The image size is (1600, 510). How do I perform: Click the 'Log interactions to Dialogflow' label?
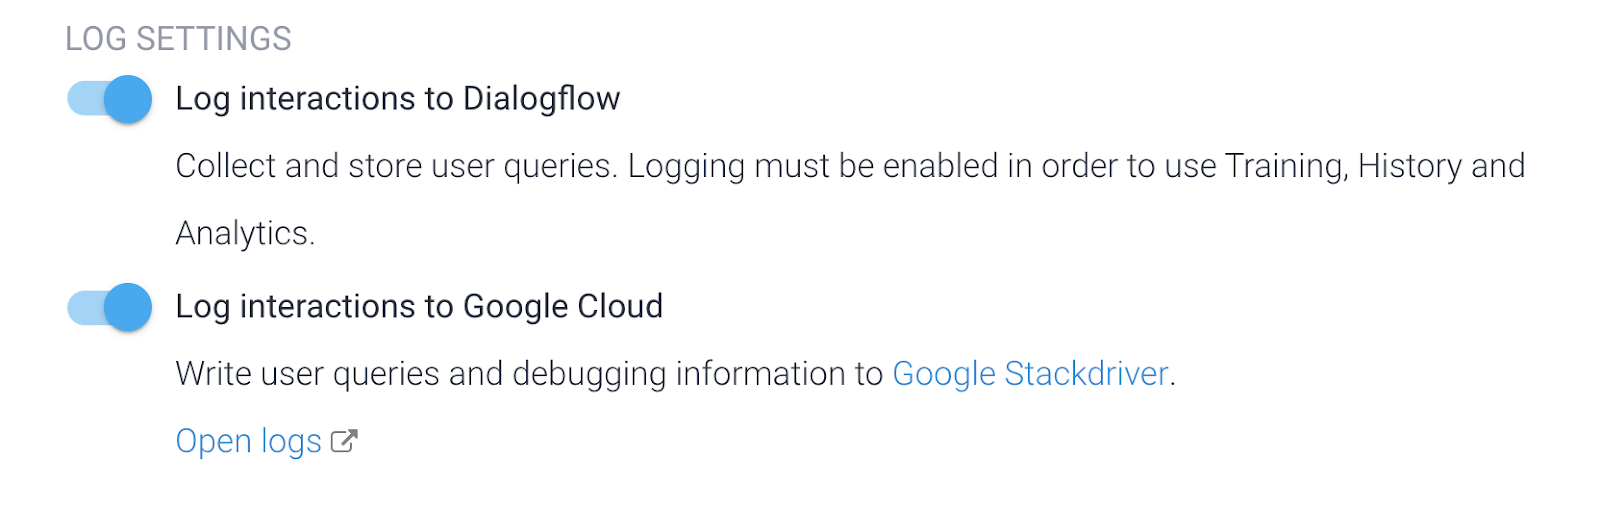397,99
